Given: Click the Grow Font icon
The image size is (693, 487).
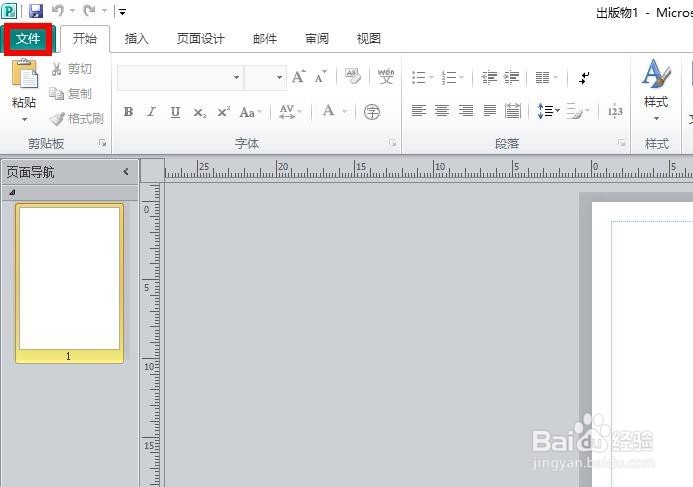Looking at the screenshot, I should 298,77.
